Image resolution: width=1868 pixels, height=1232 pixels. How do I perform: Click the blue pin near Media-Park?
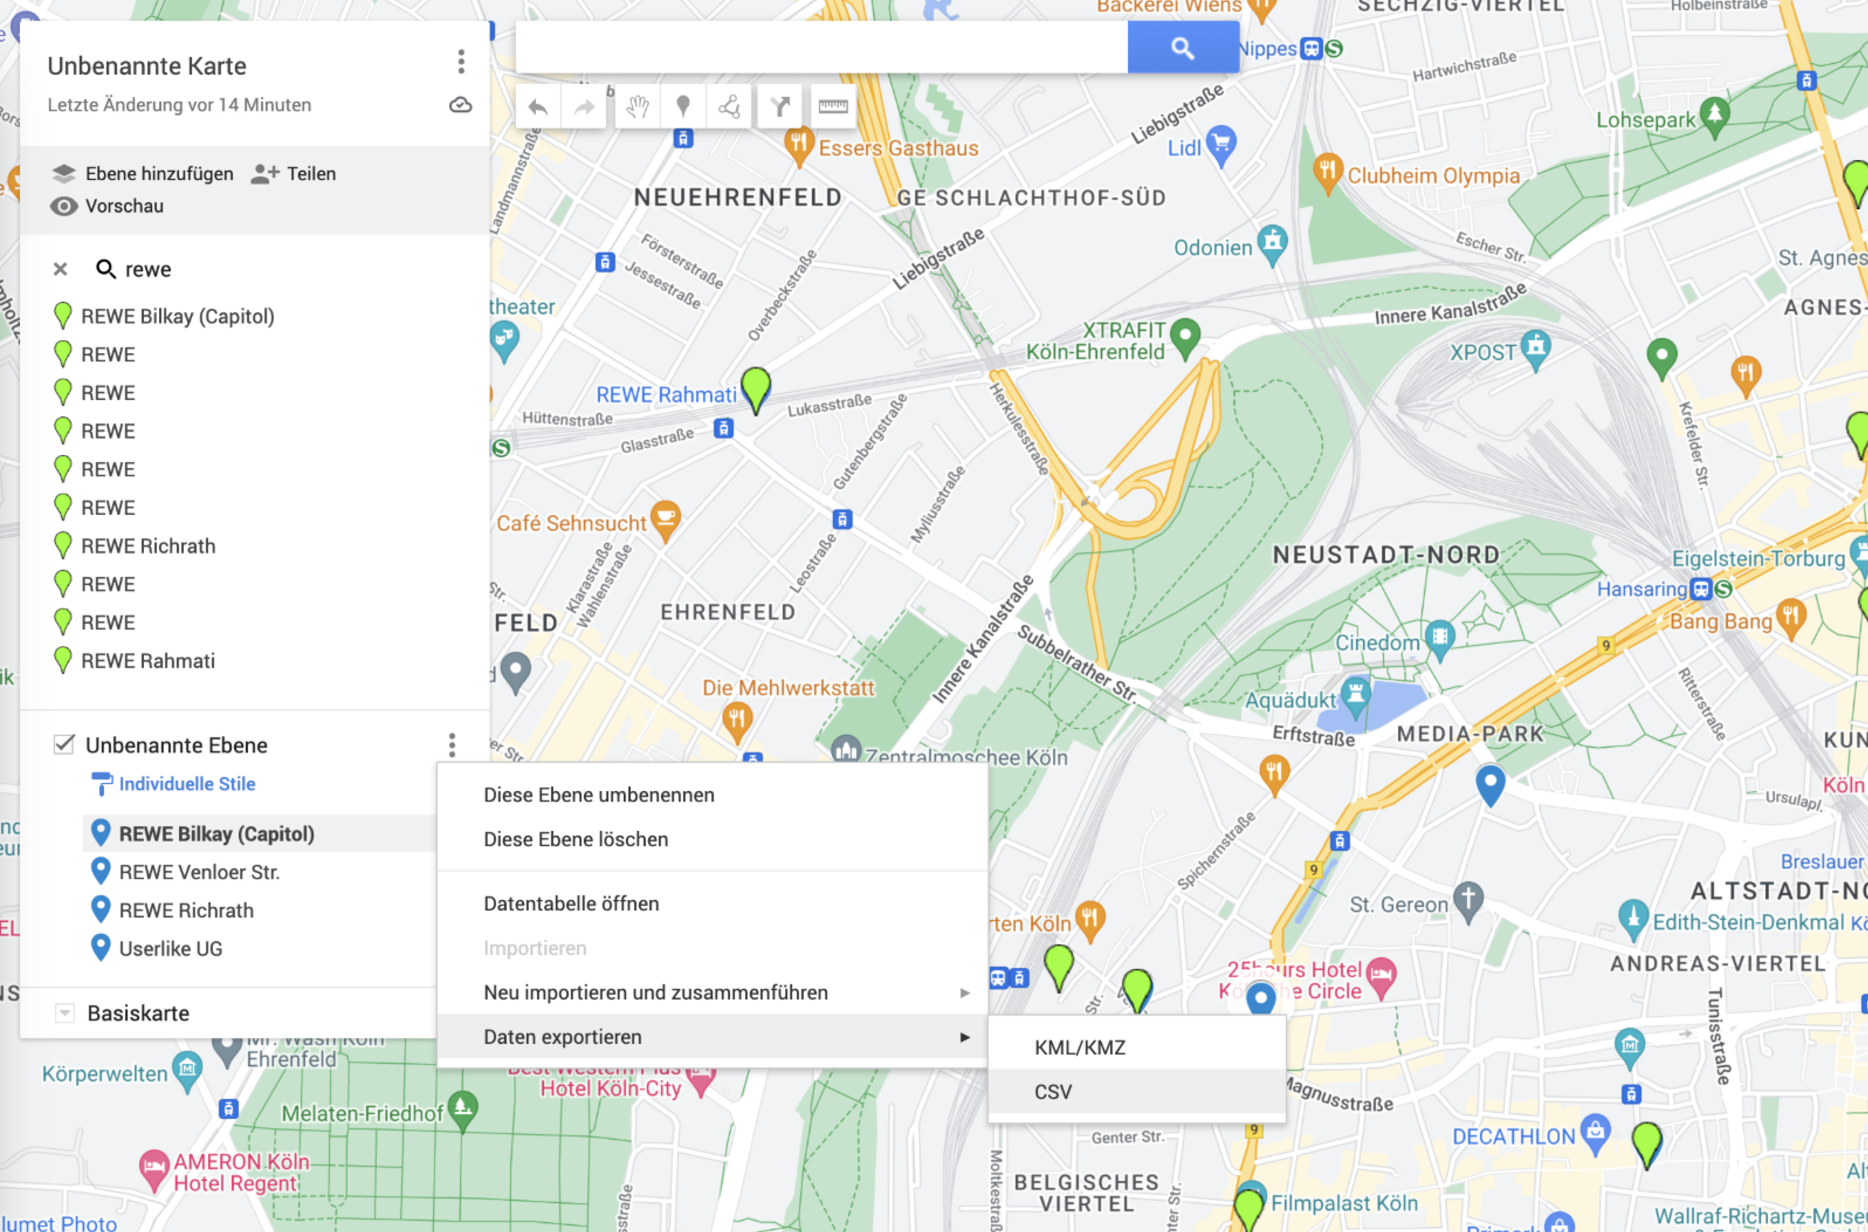click(1490, 785)
